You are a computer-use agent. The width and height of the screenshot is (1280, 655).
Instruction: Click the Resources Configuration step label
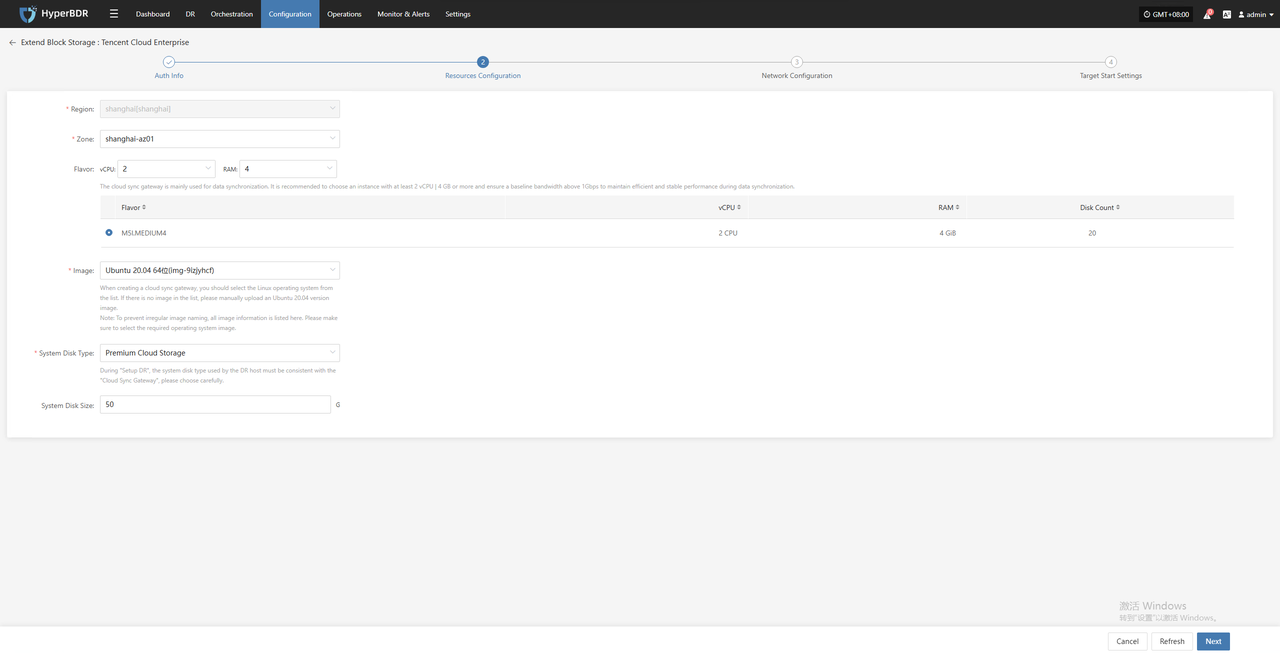coord(483,76)
